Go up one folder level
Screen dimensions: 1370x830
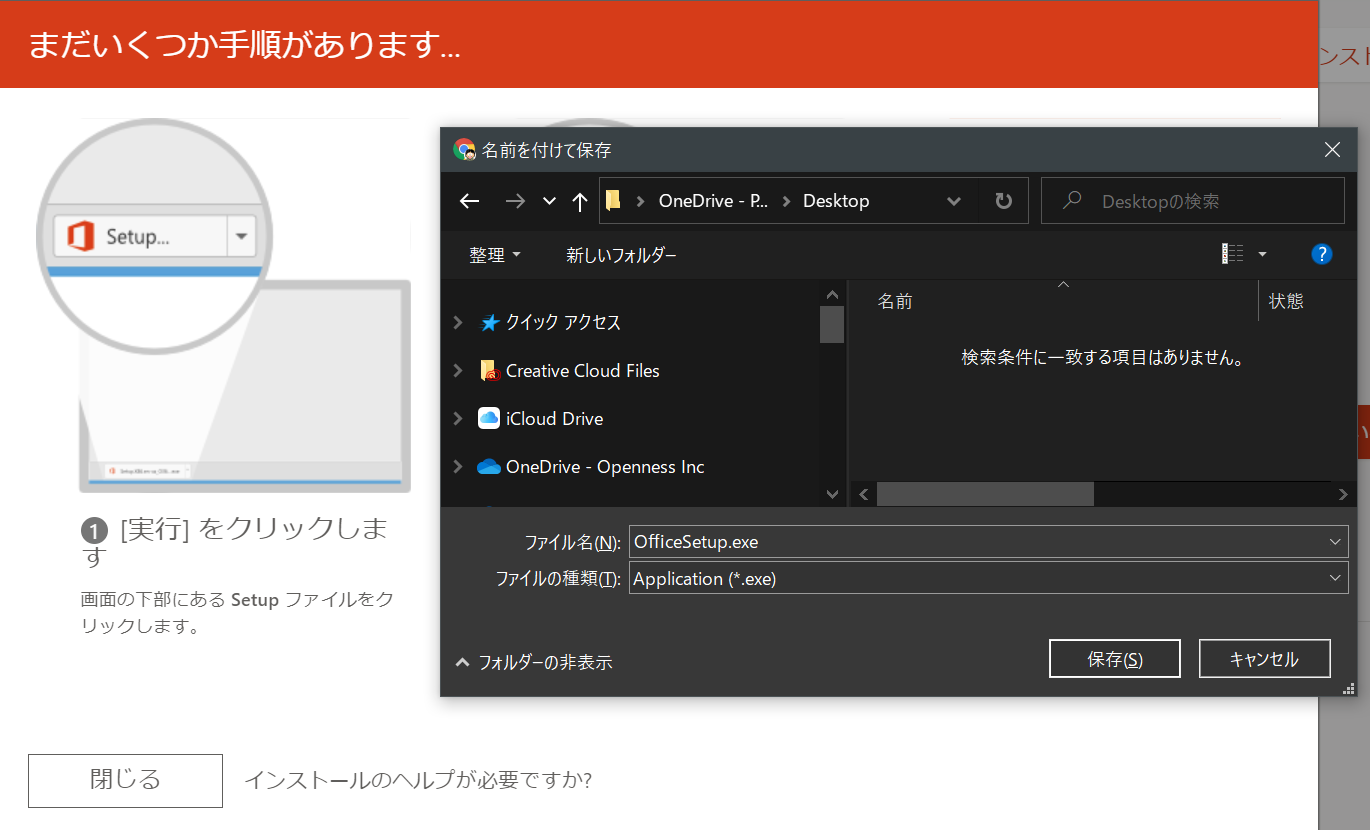(x=580, y=201)
